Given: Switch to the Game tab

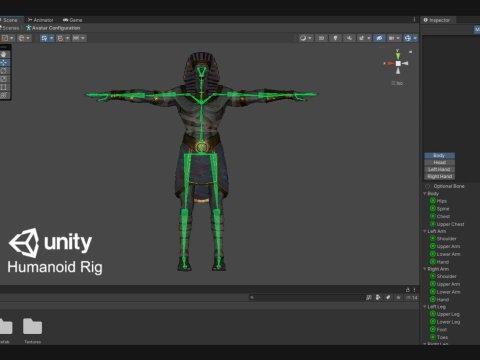Looking at the screenshot, I should point(73,20).
